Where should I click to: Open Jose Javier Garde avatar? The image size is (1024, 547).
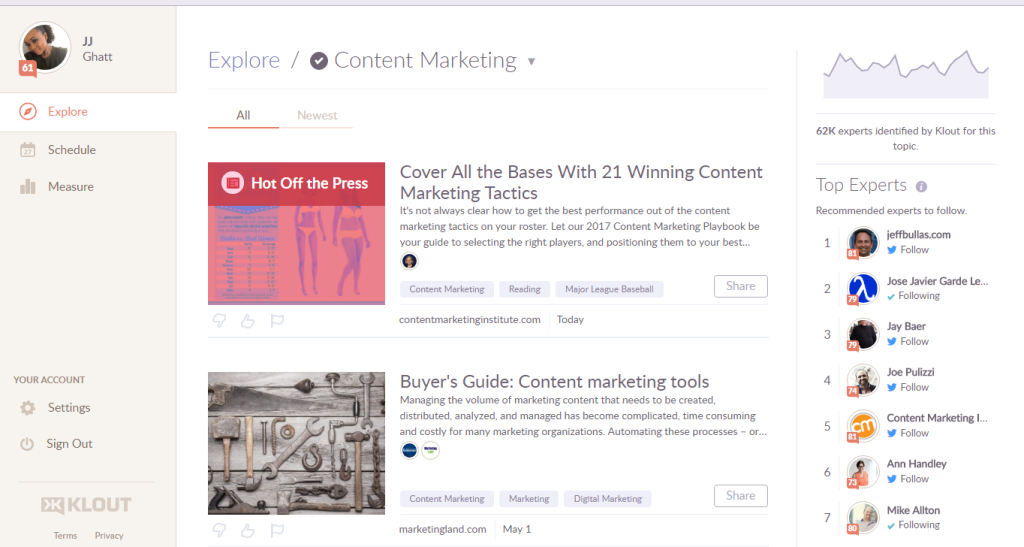pyautogui.click(x=863, y=289)
